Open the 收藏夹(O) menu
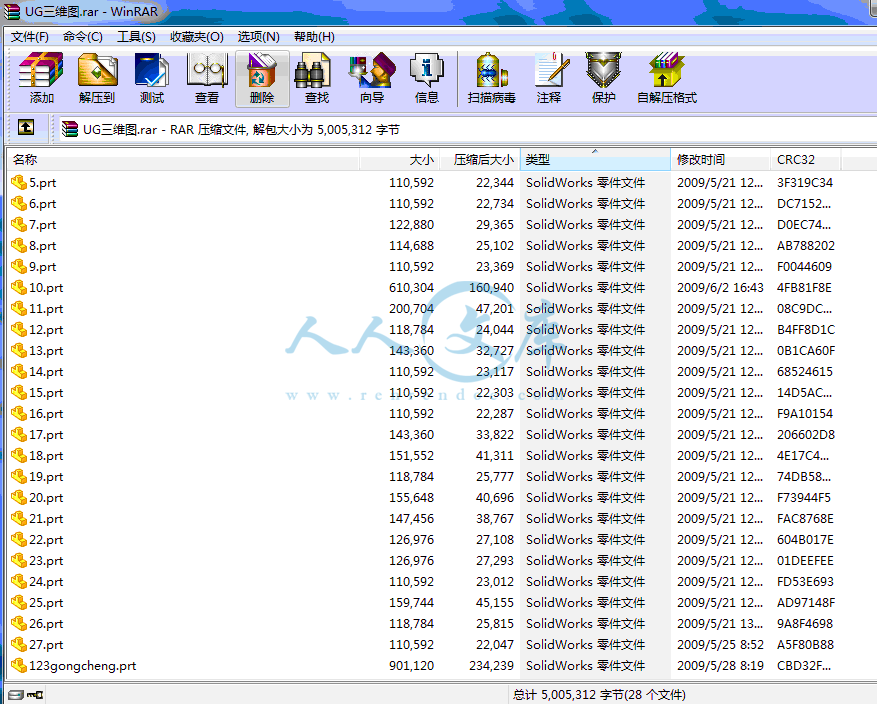This screenshot has height=704, width=877. (197, 37)
